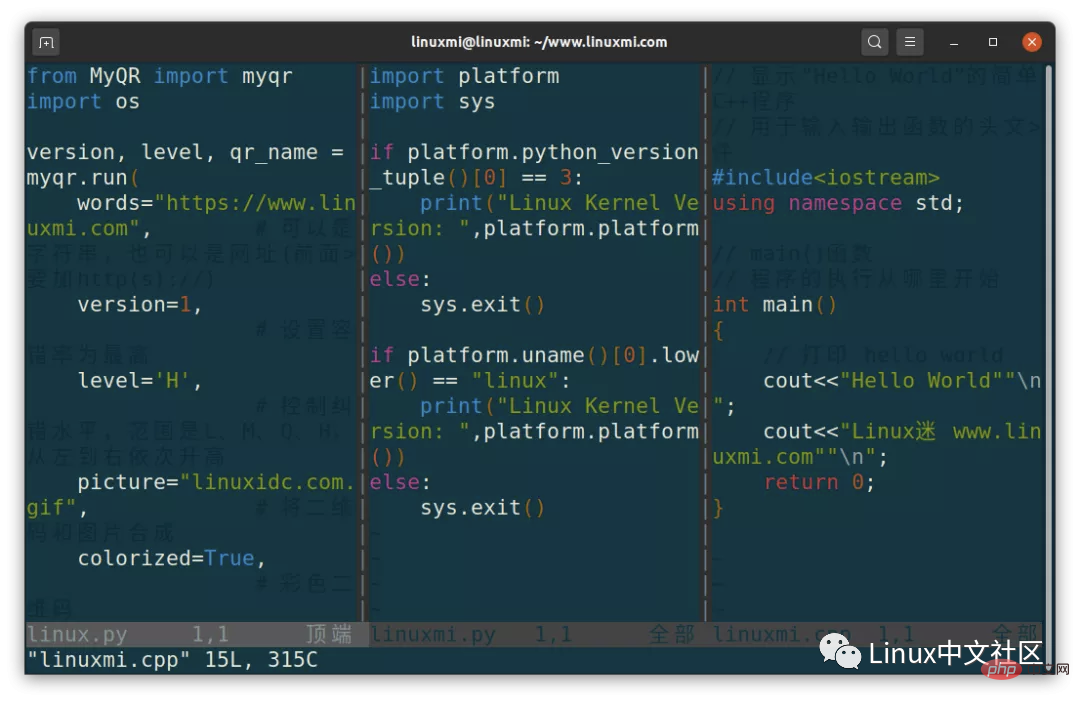Minimize the terminal window
Viewport: 1080px width, 702px height.
[954, 42]
